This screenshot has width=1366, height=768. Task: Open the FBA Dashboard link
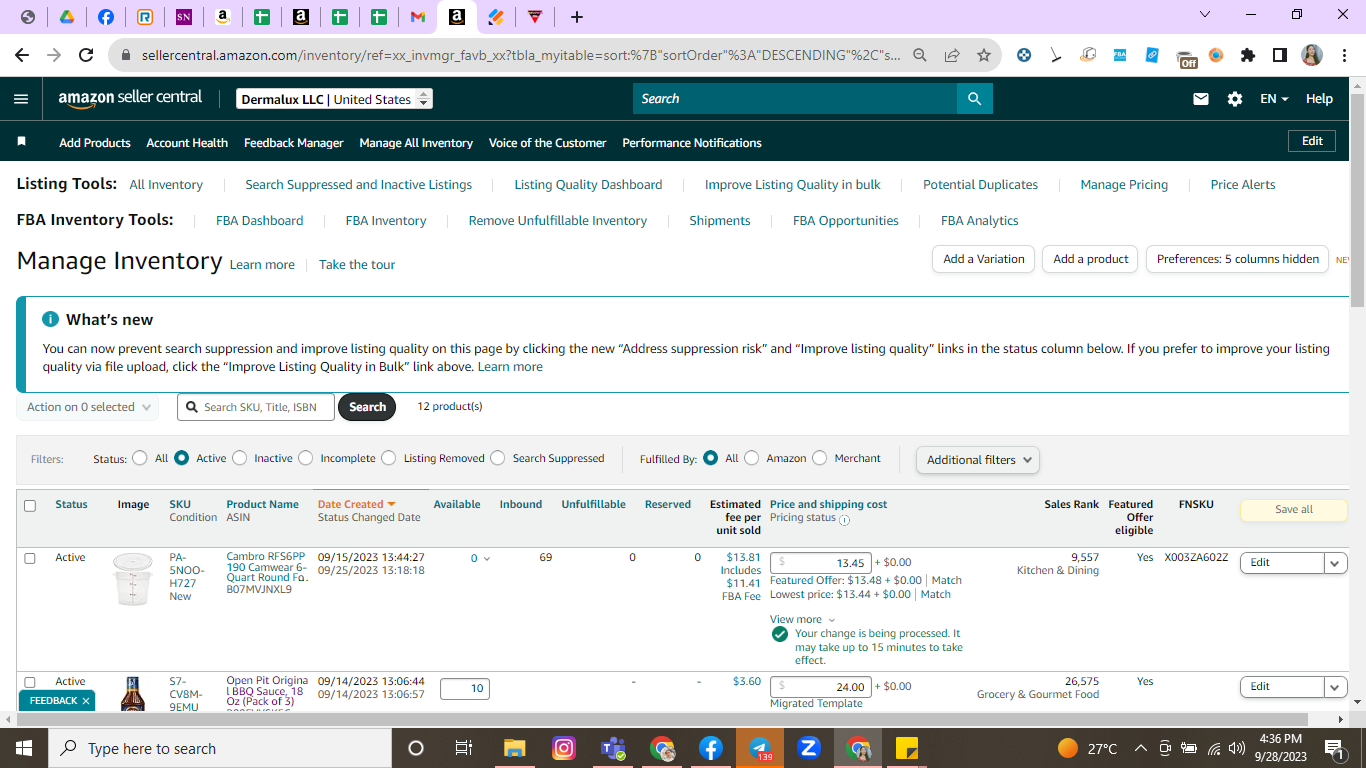coord(260,221)
